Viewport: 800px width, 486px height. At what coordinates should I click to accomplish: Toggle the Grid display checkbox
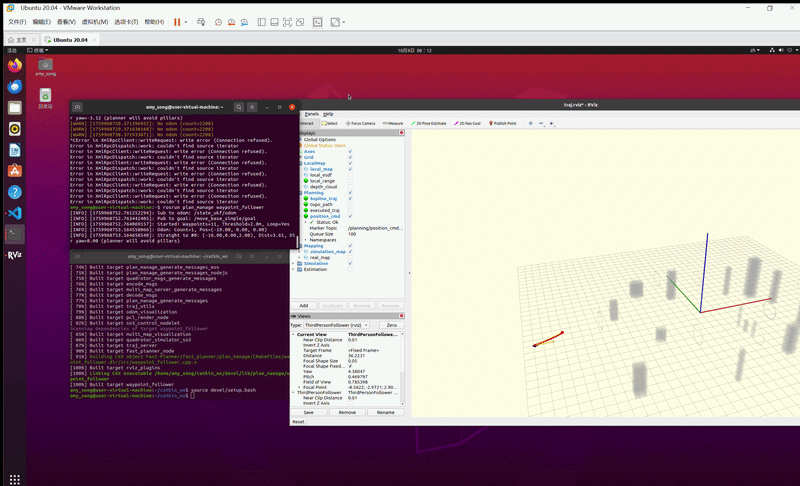350,157
